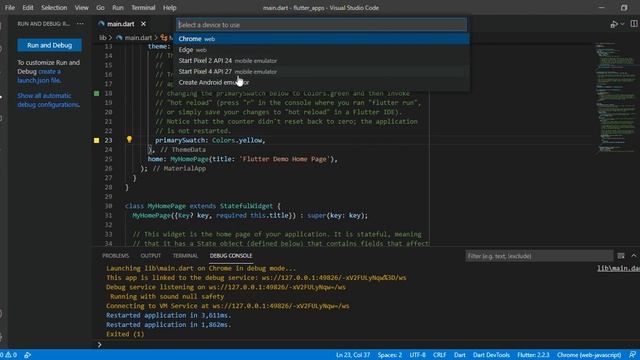The height and width of the screenshot is (360, 640).
Task: Click Flutter: 2.2.3 version in status bar
Action: (x=533, y=355)
